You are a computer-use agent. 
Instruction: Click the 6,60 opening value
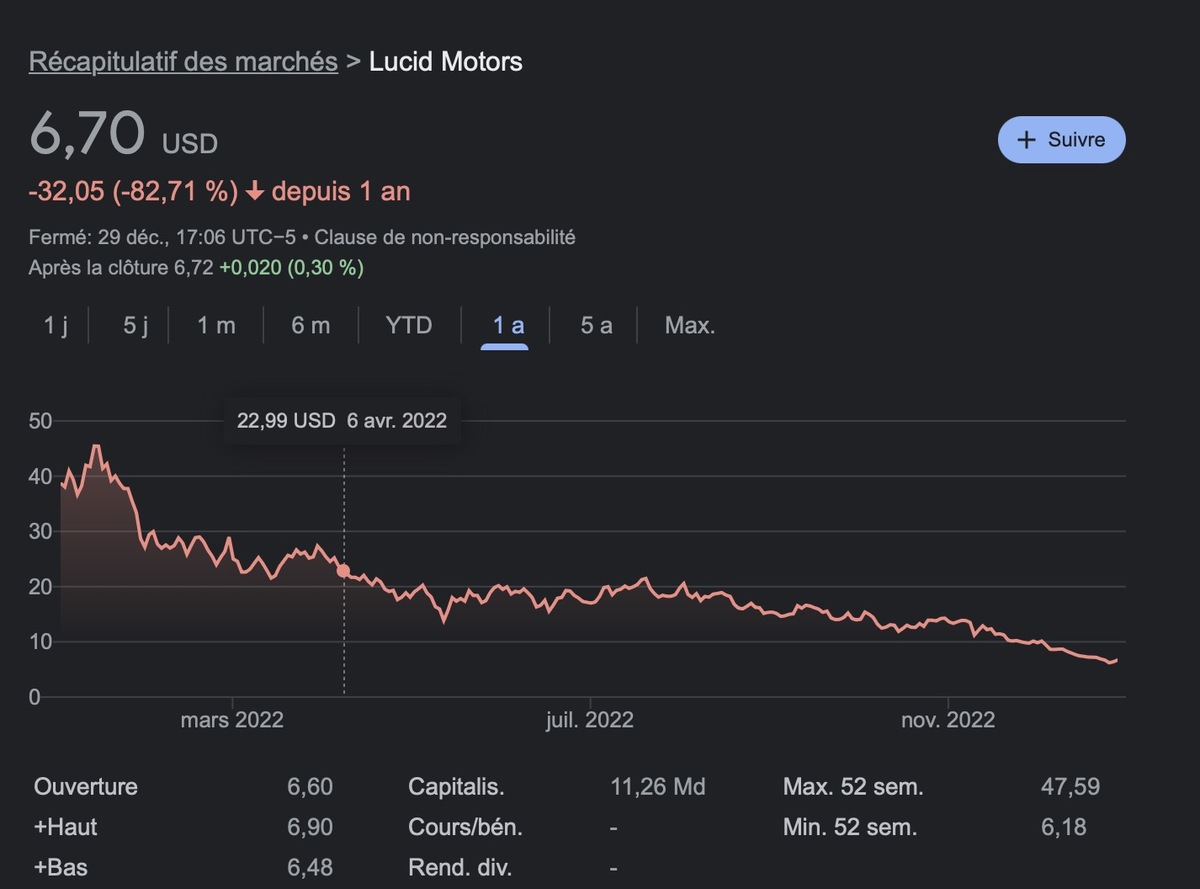point(310,787)
